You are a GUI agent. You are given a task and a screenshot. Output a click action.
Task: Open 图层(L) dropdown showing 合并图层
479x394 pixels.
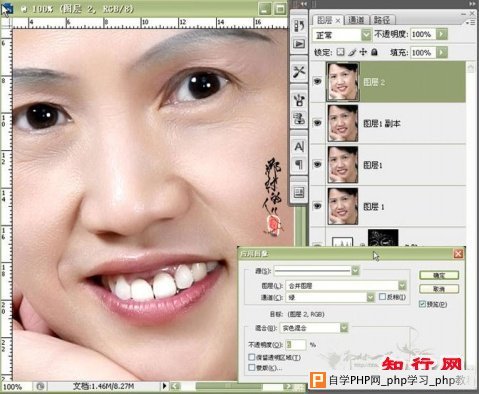[402, 286]
